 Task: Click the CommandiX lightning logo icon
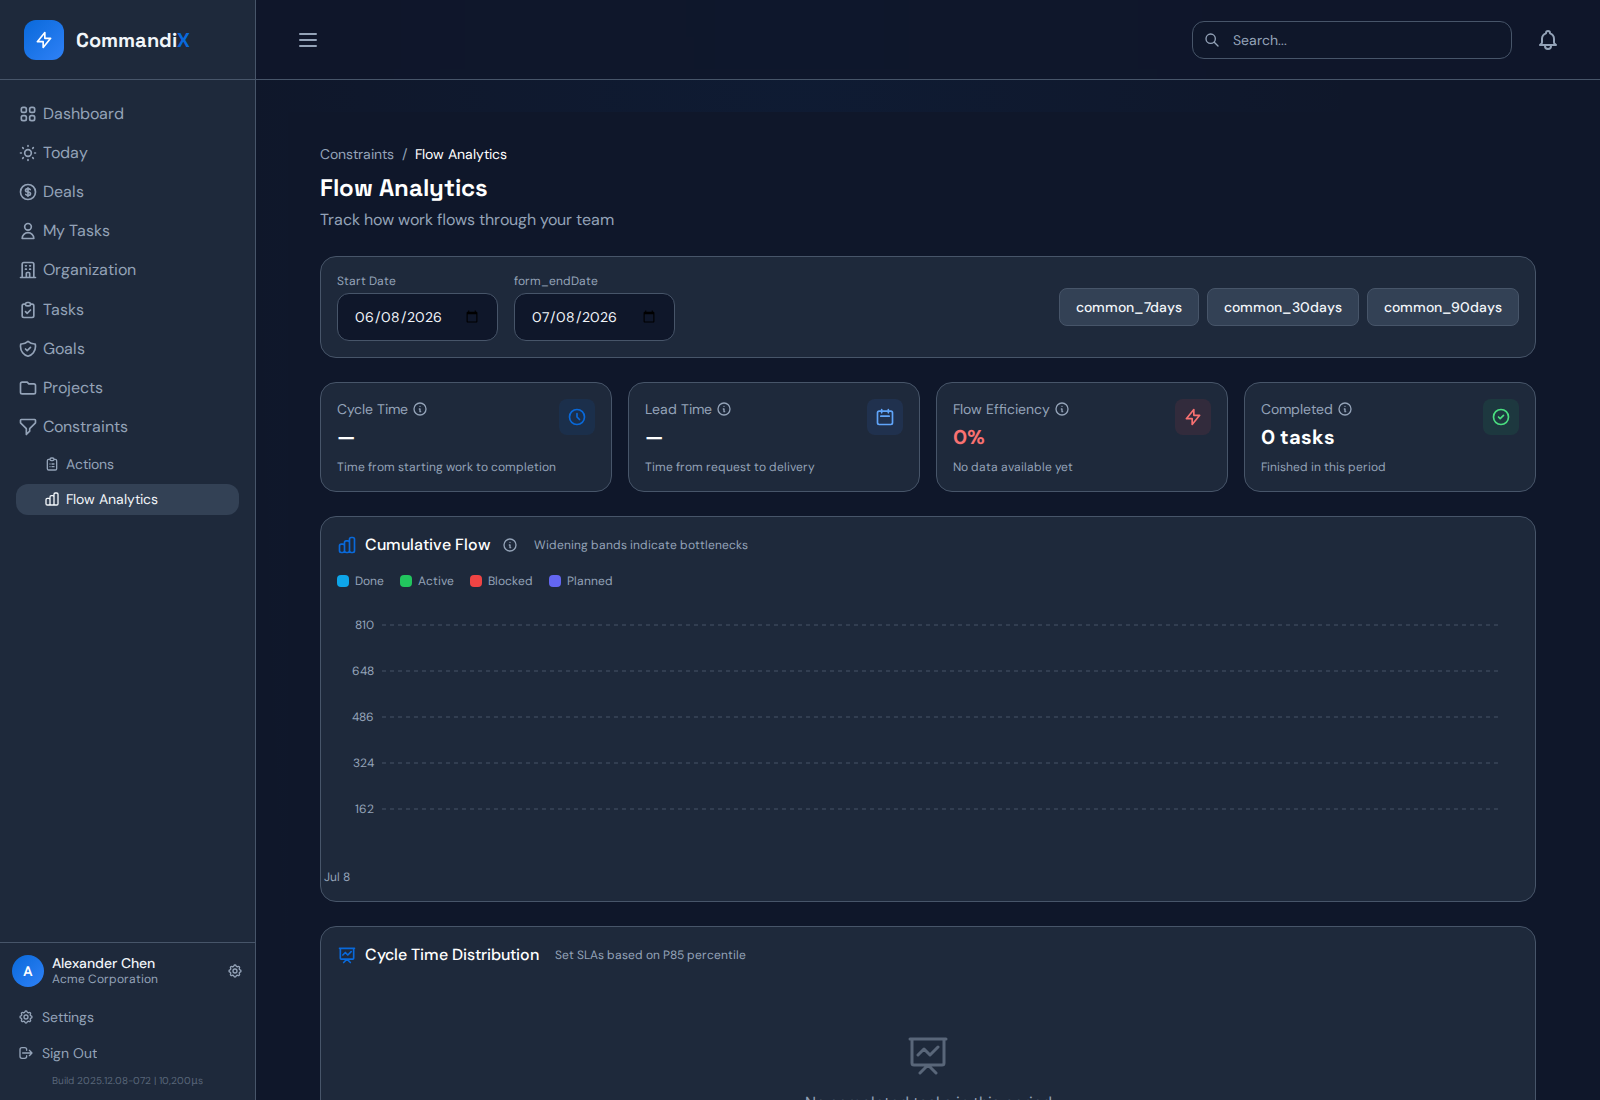point(44,40)
